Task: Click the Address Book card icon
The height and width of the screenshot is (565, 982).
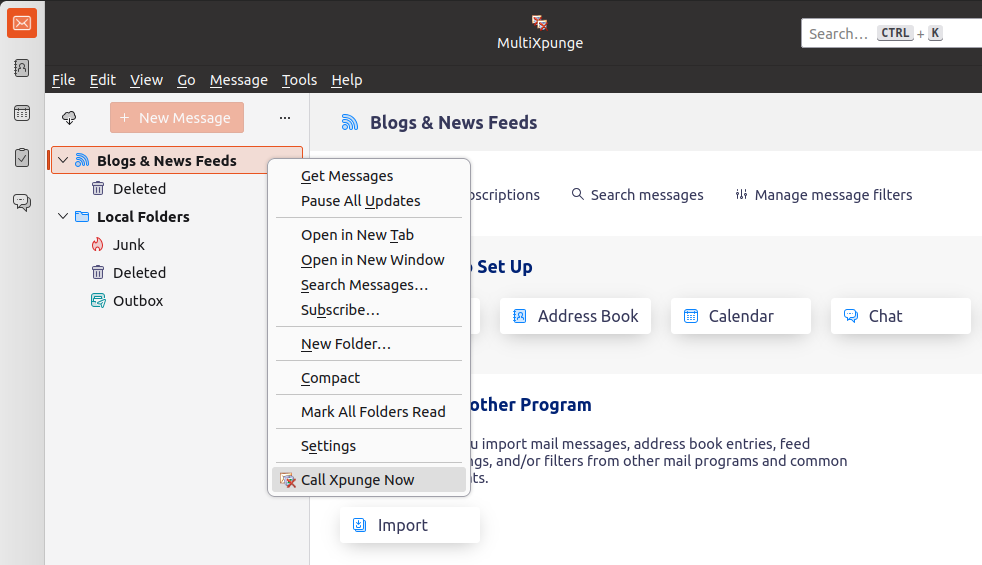Action: [520, 316]
